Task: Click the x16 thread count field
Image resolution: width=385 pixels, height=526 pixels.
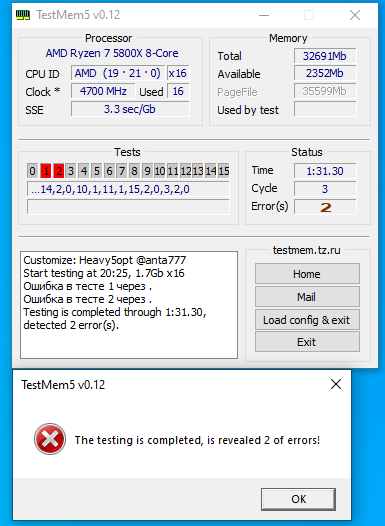Action: point(178,73)
